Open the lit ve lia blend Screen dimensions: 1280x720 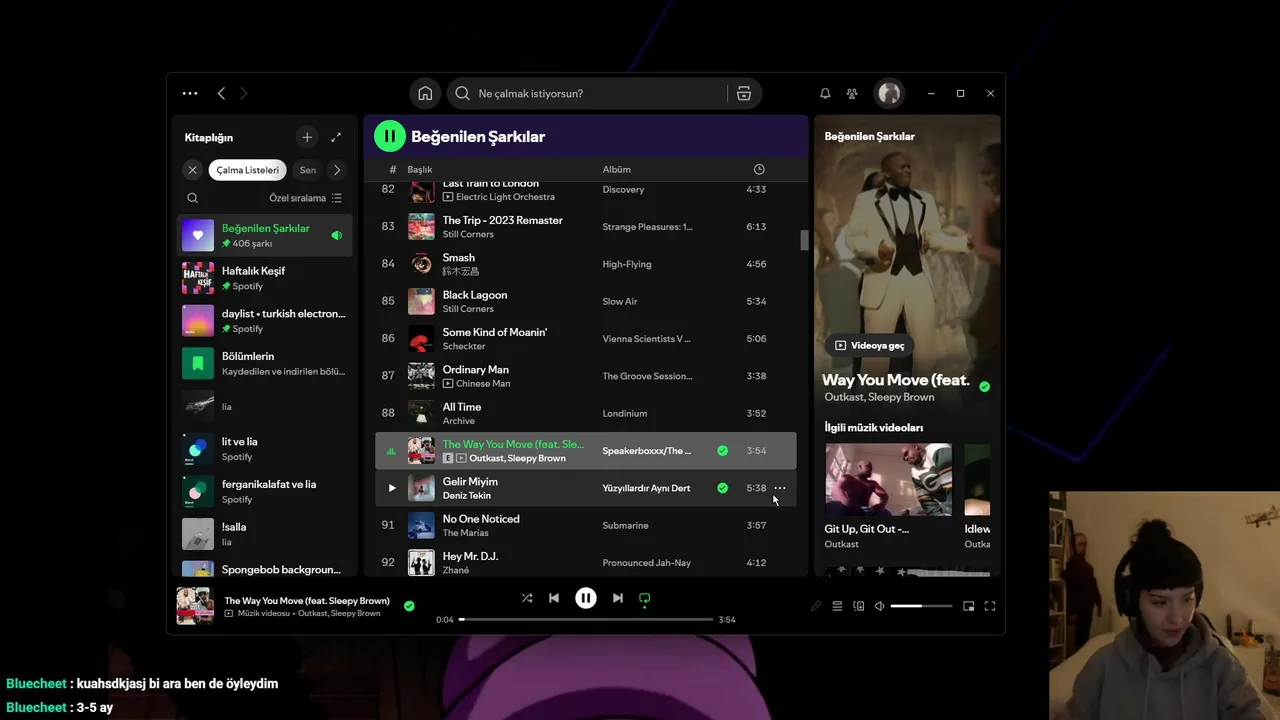click(x=265, y=449)
